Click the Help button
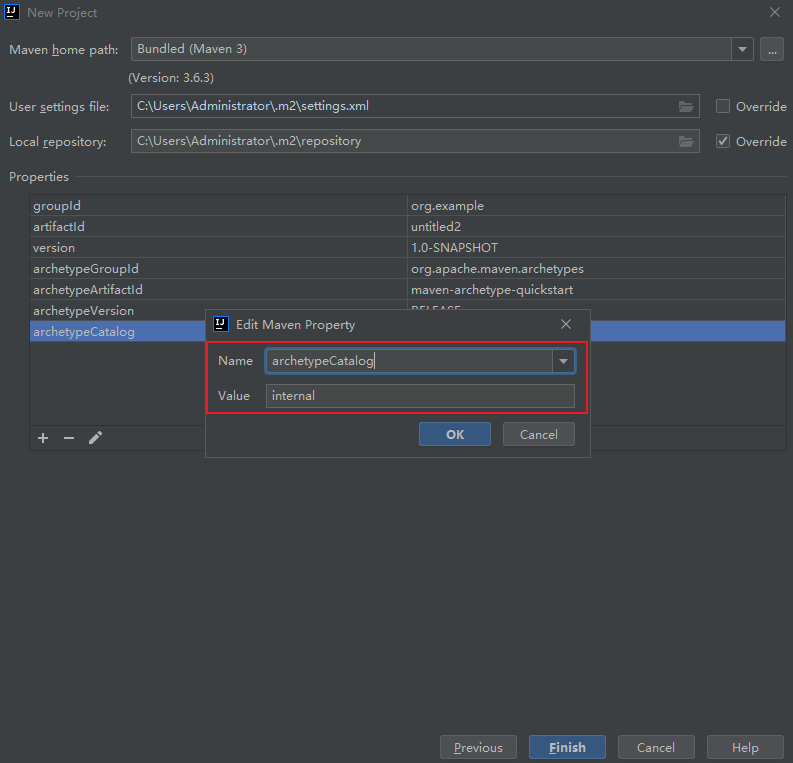Image resolution: width=793 pixels, height=763 pixels. [745, 747]
